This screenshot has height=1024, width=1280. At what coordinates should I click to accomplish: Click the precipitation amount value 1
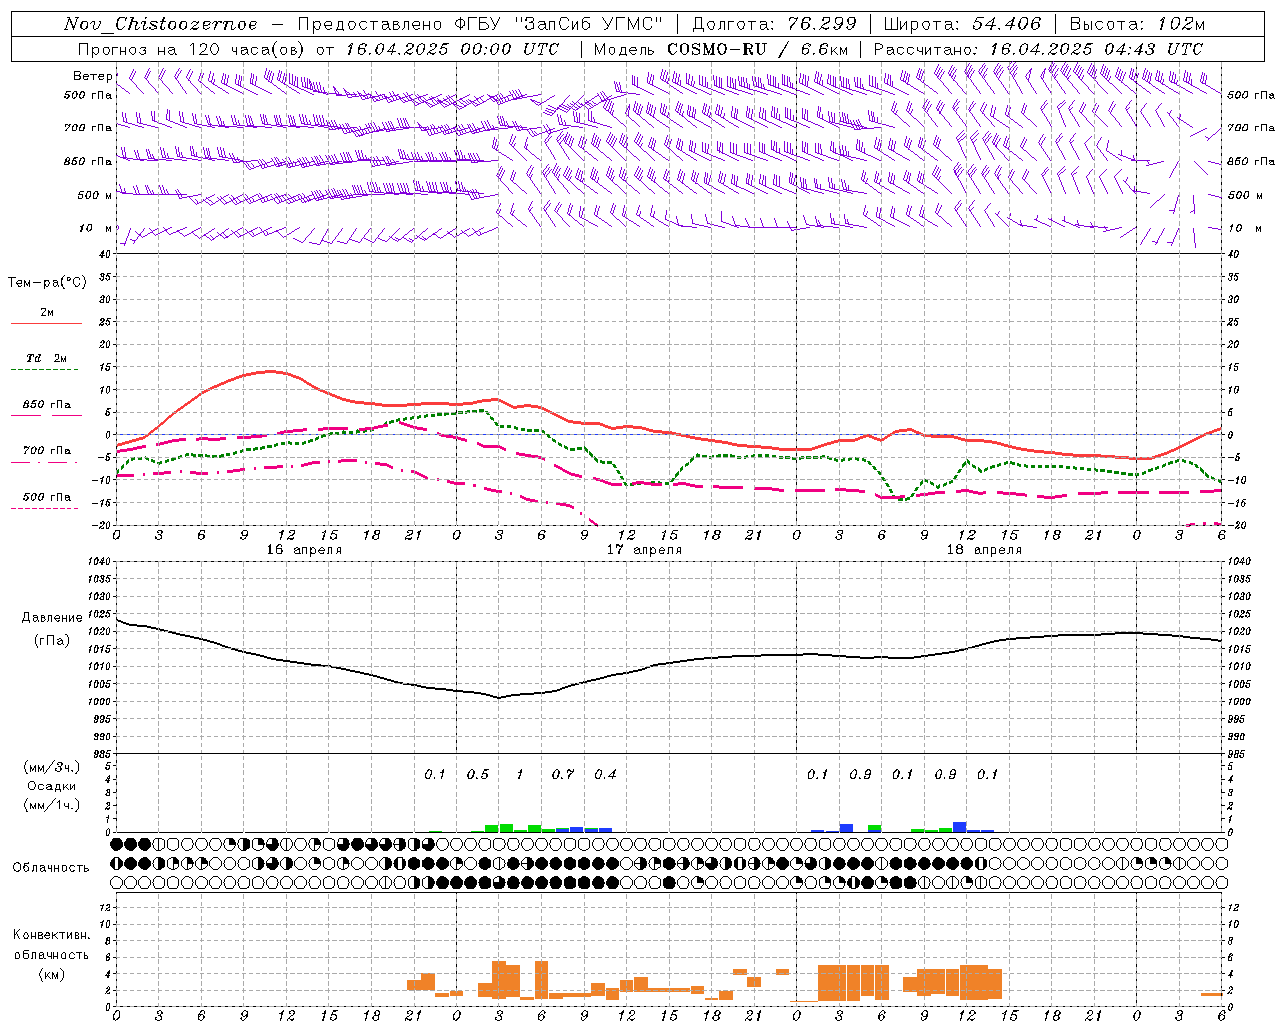pos(520,774)
